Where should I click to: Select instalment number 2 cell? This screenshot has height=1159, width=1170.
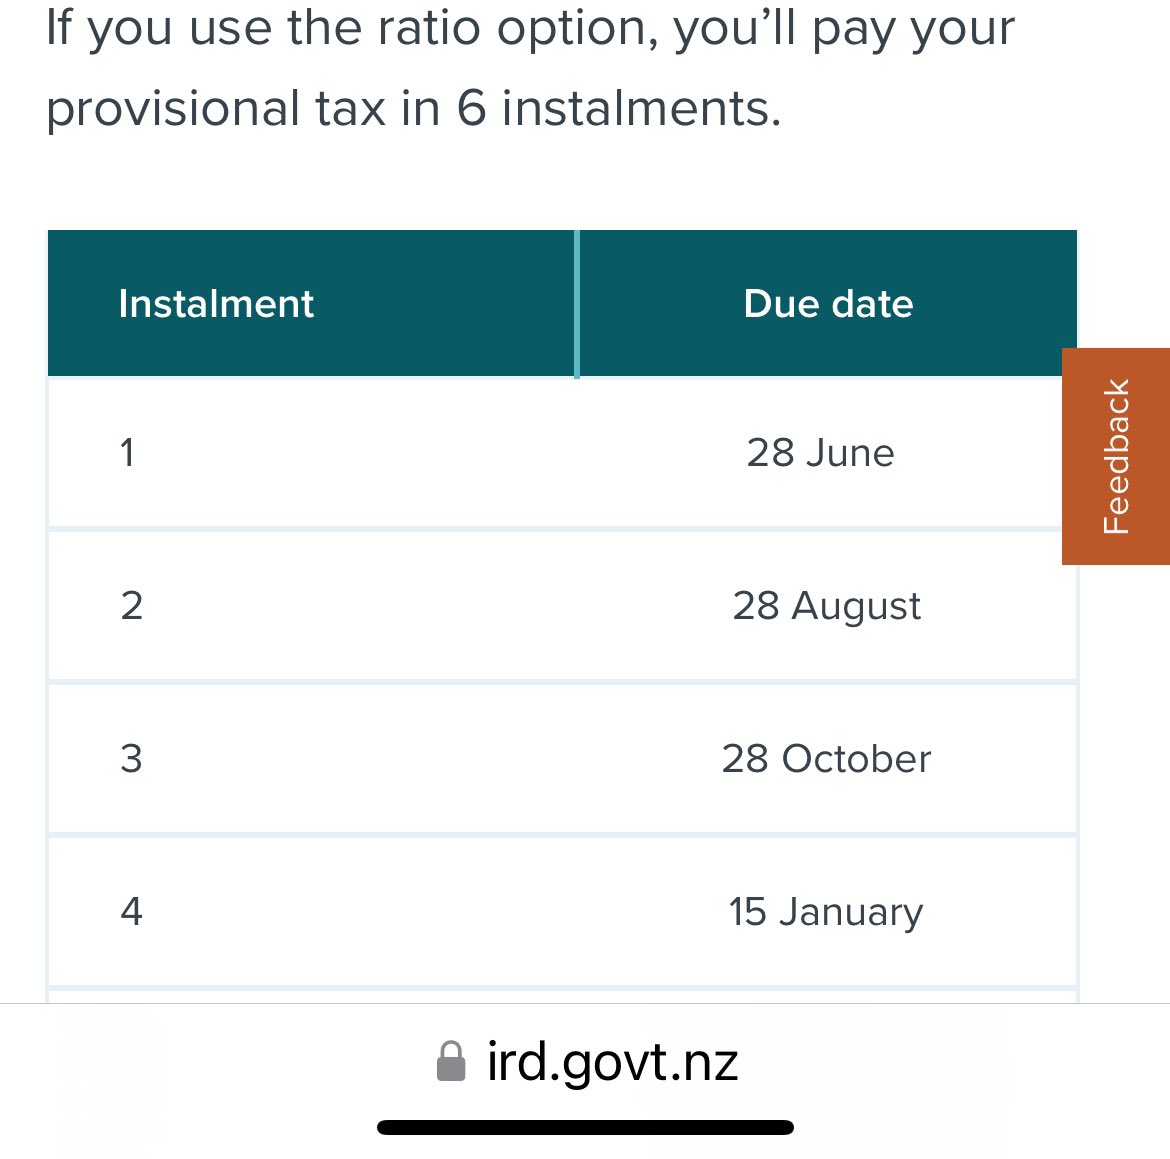(x=131, y=606)
